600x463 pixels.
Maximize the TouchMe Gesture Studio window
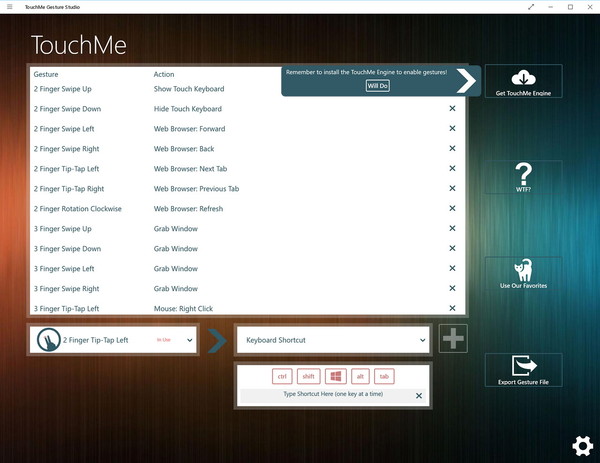click(x=570, y=7)
